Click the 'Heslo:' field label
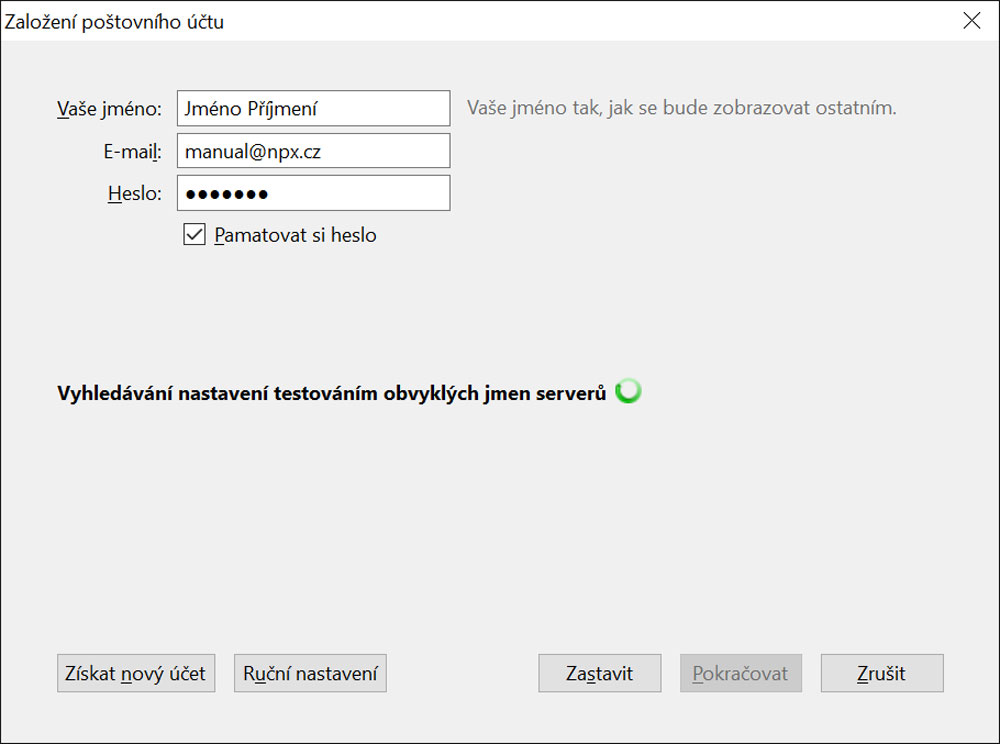Viewport: 1000px width, 744px height. 134,194
